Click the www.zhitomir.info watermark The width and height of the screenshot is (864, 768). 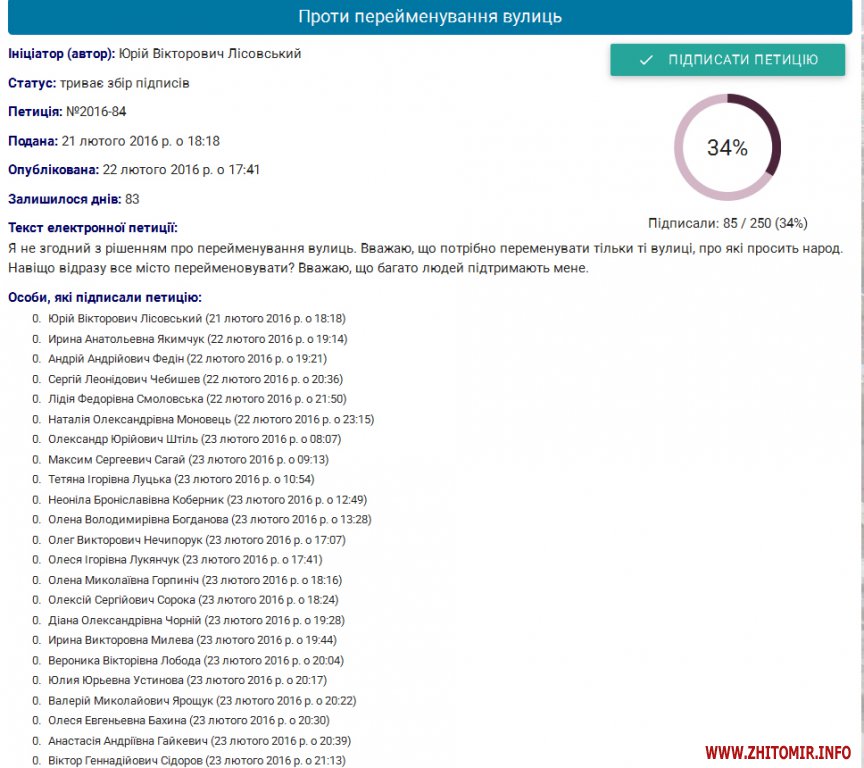click(778, 752)
